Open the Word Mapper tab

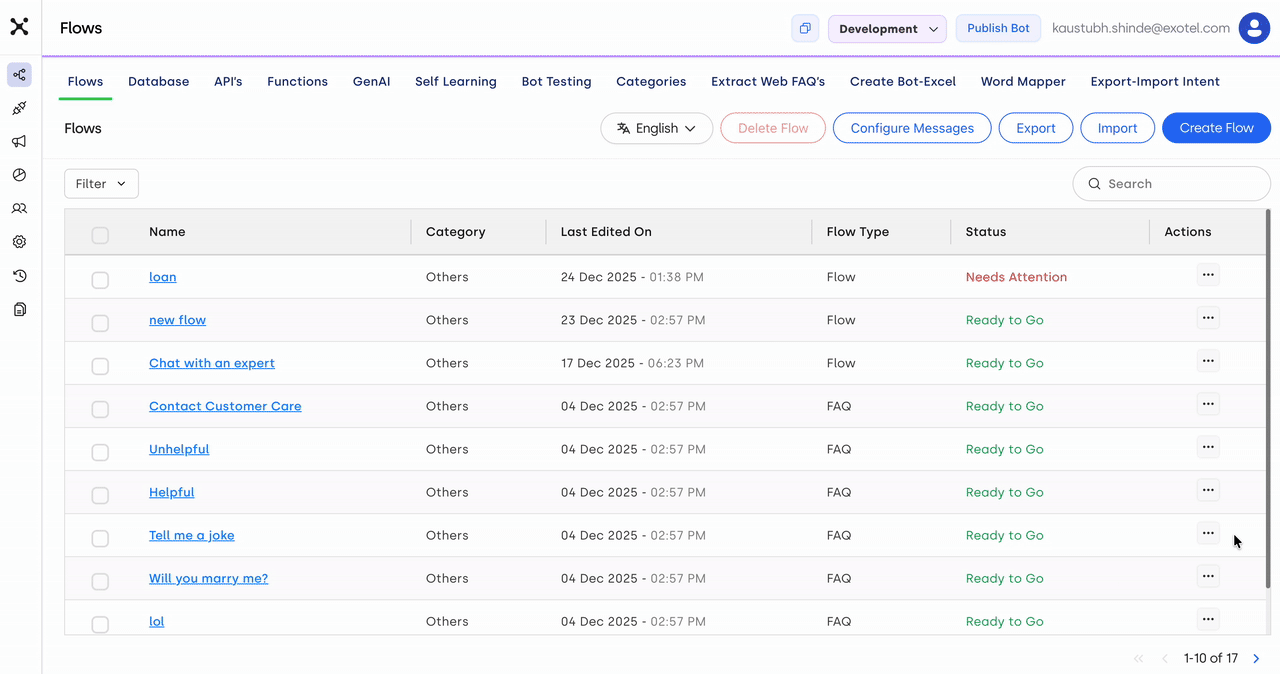(1023, 82)
